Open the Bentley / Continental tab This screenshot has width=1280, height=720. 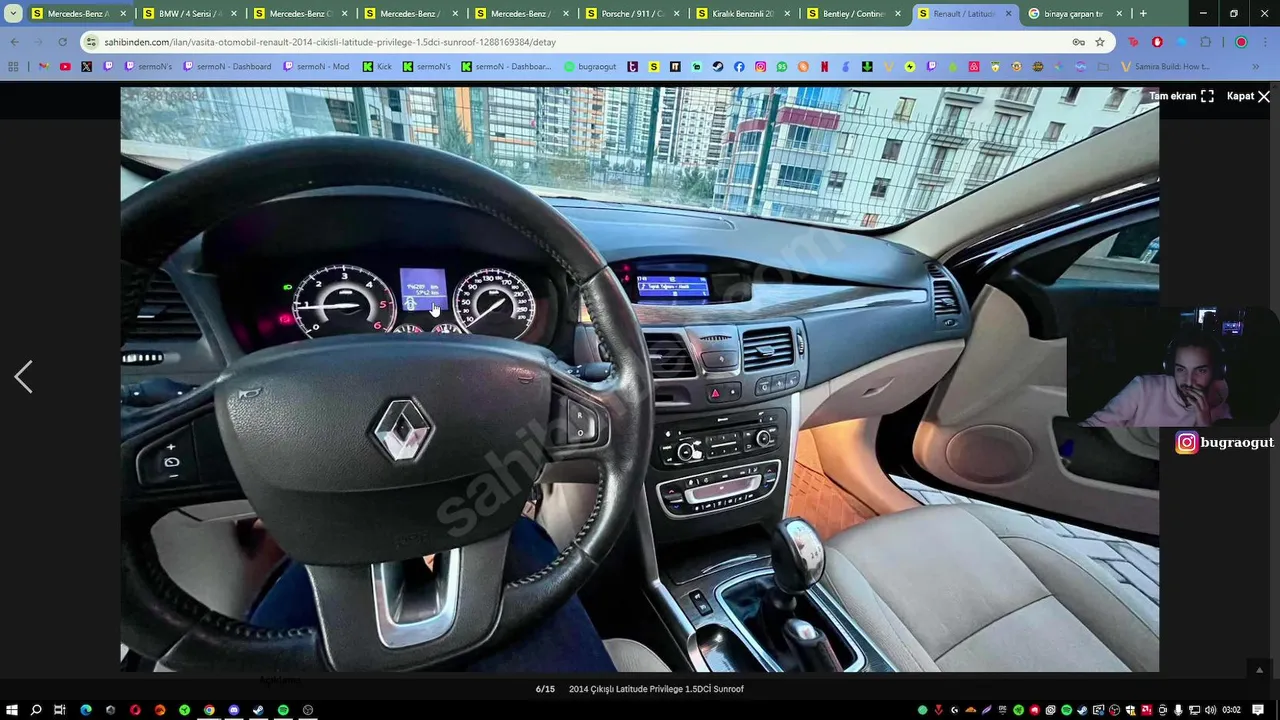[854, 14]
